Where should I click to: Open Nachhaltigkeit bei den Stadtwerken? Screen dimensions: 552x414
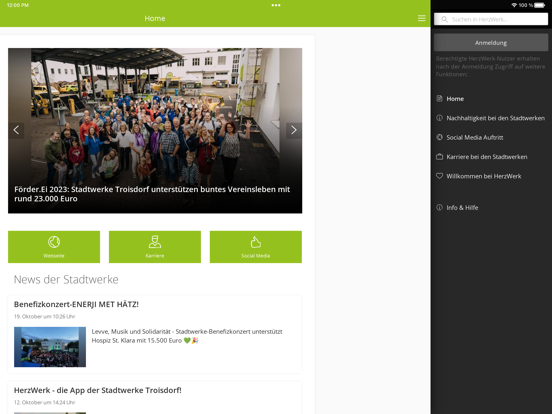(x=491, y=118)
